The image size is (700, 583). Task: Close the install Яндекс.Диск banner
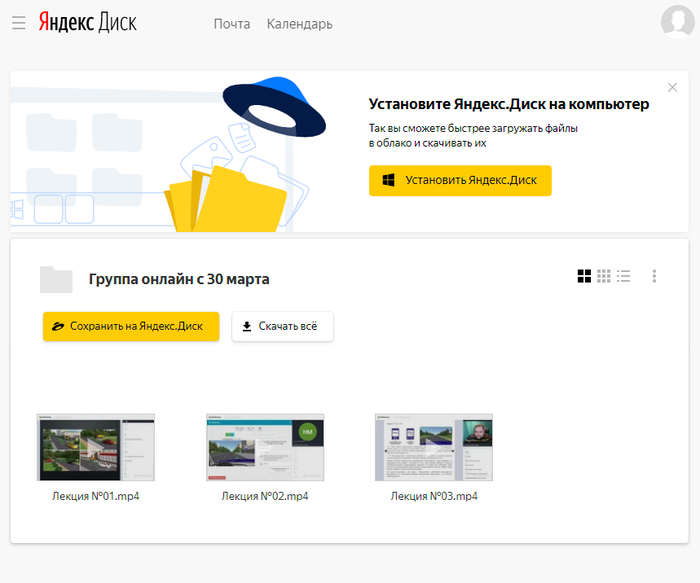tap(672, 88)
